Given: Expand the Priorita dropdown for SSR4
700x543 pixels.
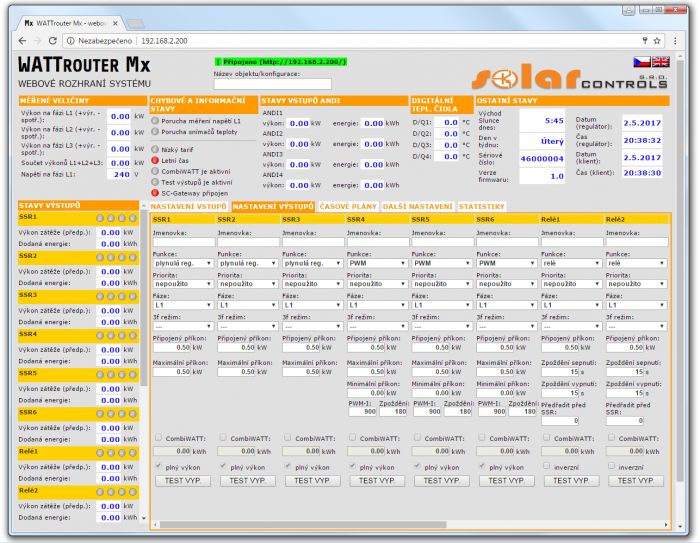Looking at the screenshot, I should tap(376, 284).
